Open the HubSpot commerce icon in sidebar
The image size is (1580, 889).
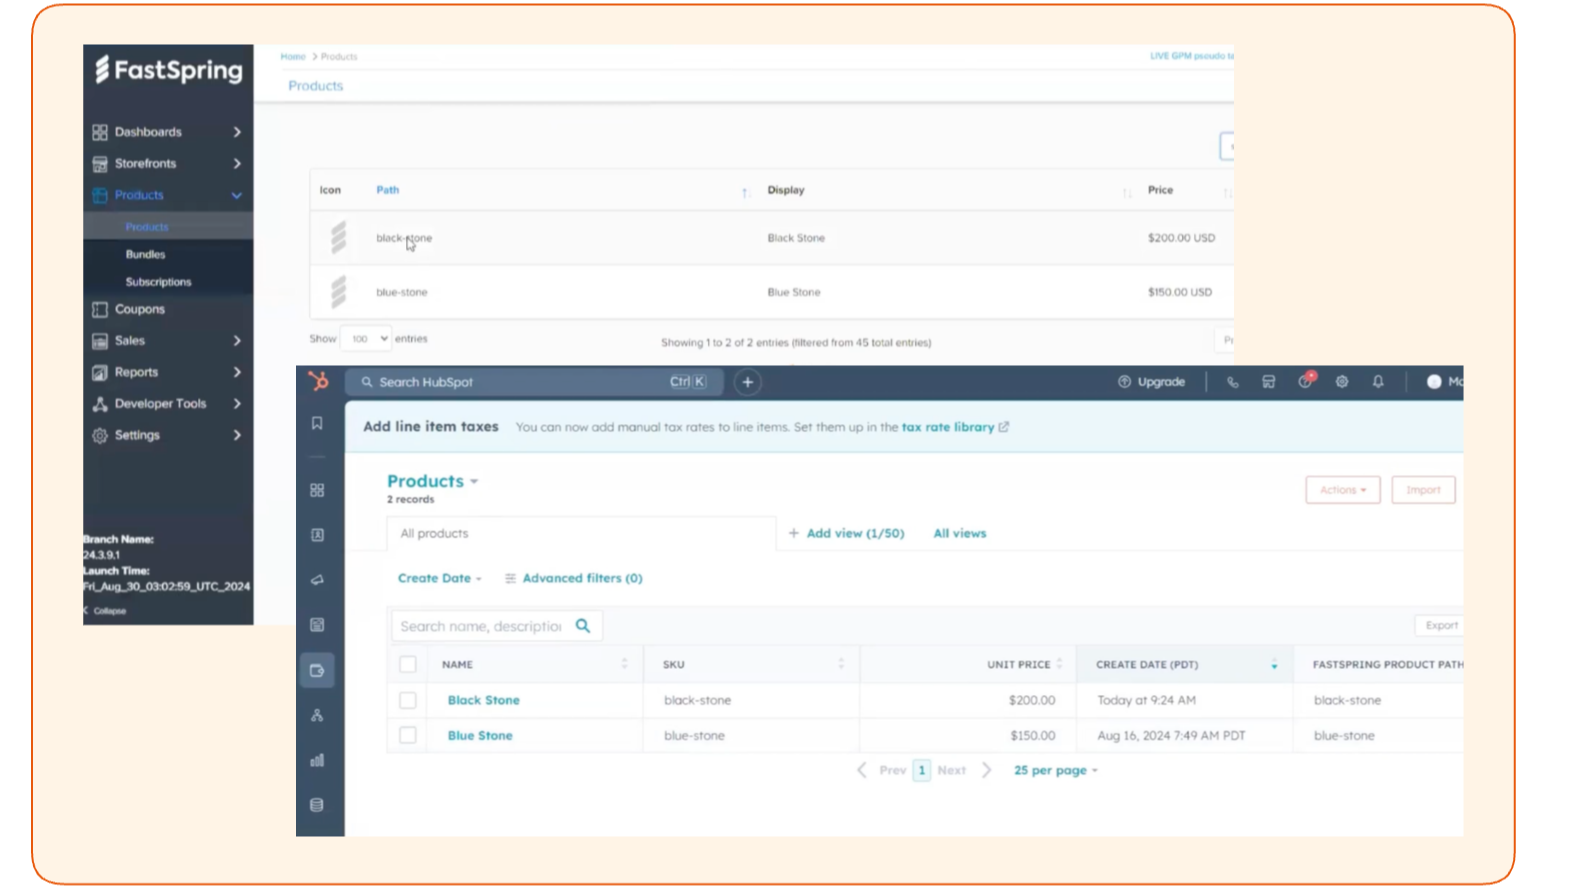317,670
